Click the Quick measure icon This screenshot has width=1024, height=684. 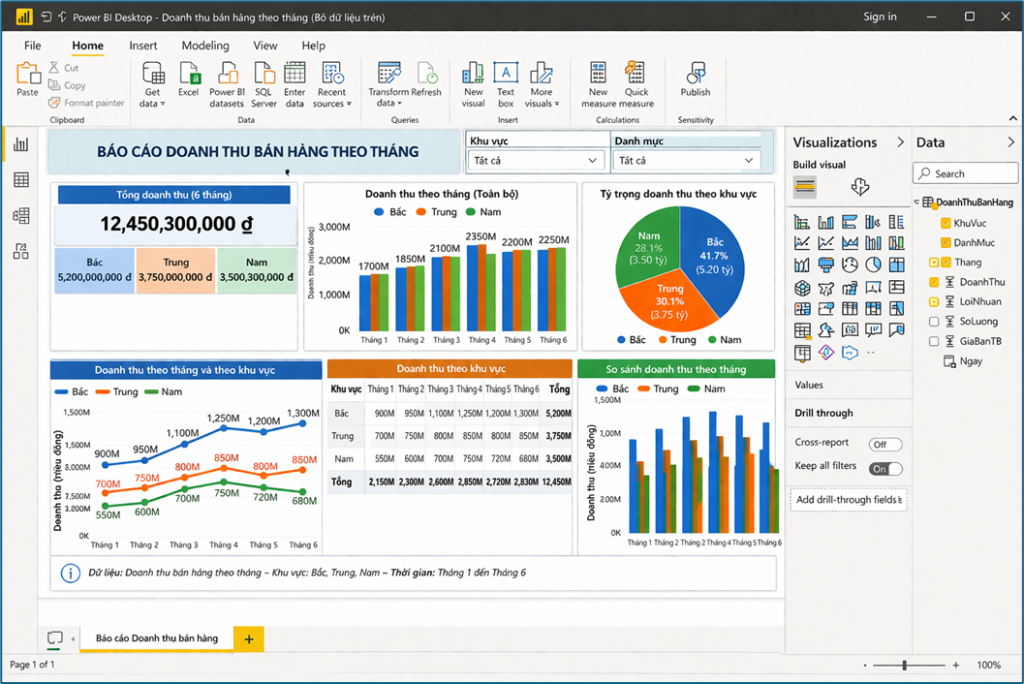pos(635,73)
